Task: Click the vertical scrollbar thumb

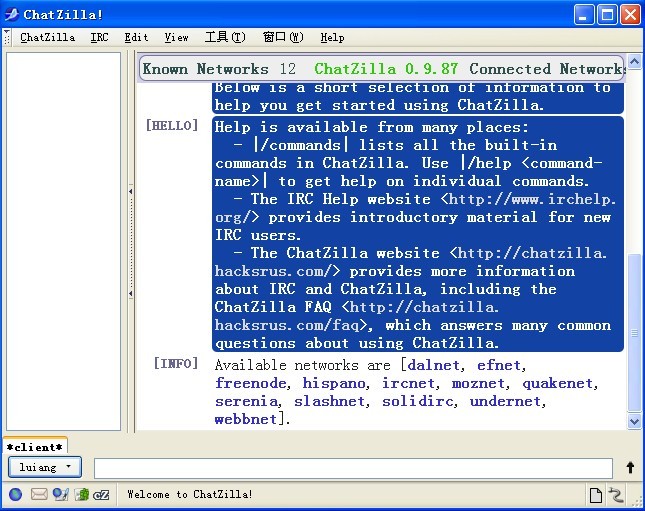Action: coord(634,333)
